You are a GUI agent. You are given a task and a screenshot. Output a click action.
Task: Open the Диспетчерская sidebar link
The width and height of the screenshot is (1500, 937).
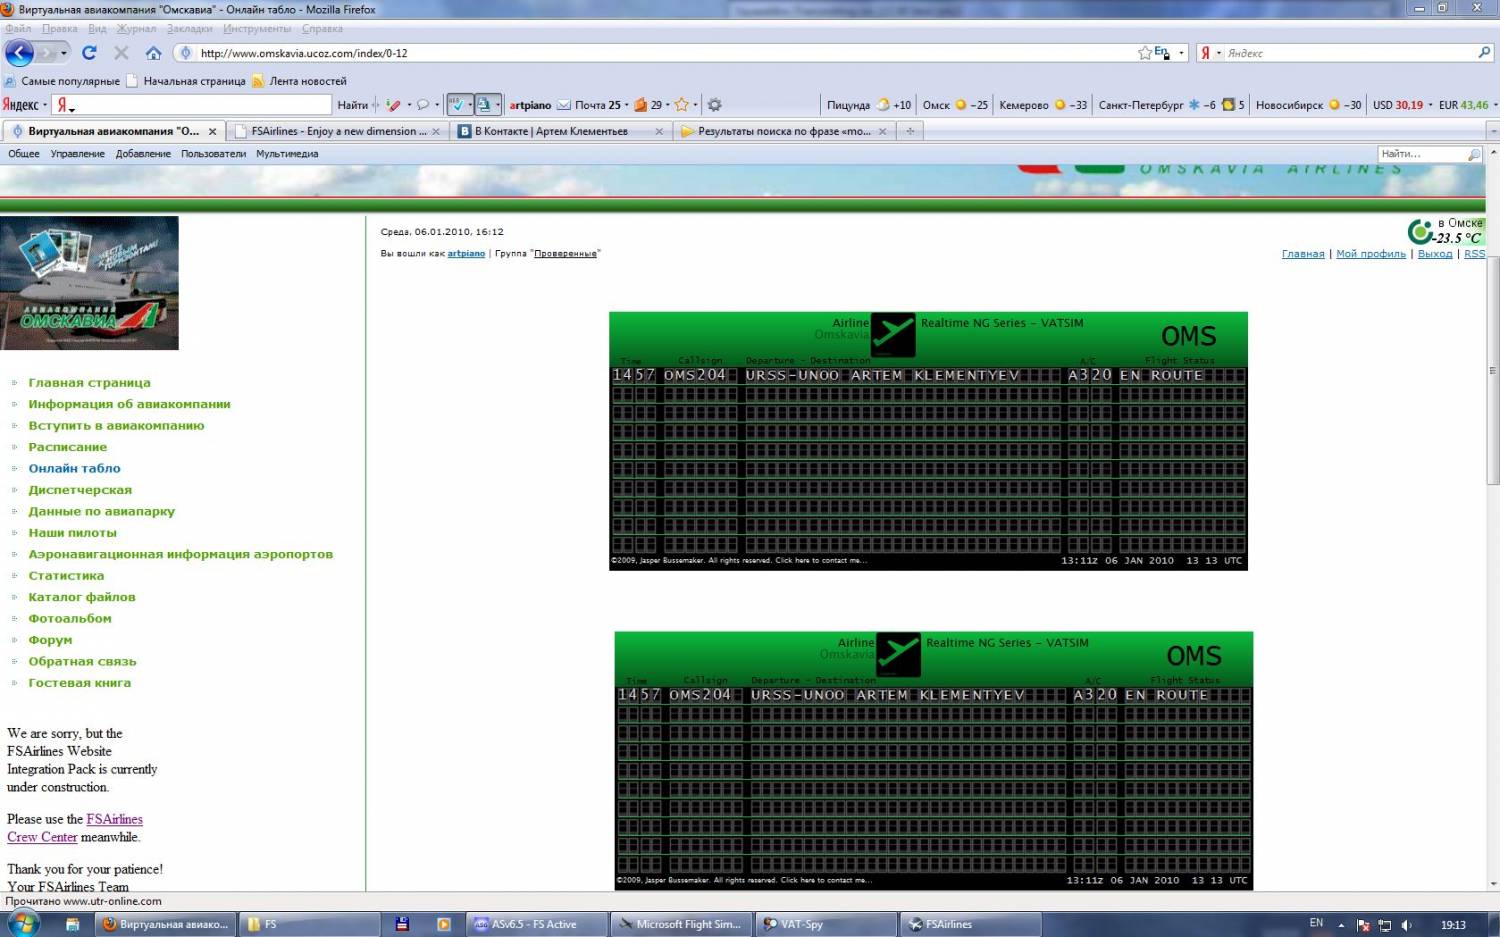(80, 490)
